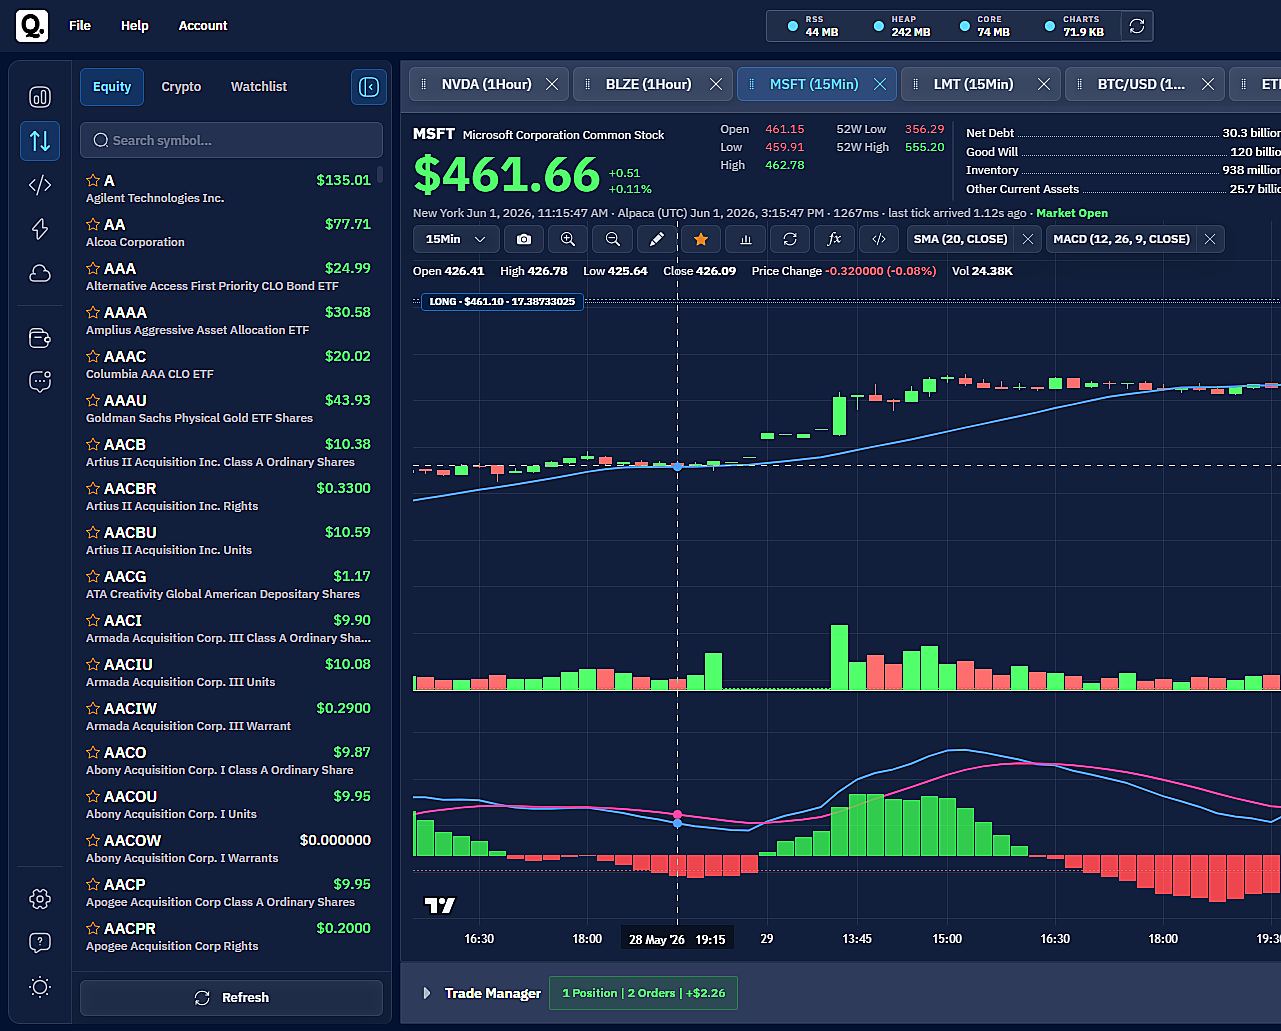This screenshot has width=1281, height=1031.
Task: Close the LMT (15Min) tab
Action: pyautogui.click(x=1044, y=84)
